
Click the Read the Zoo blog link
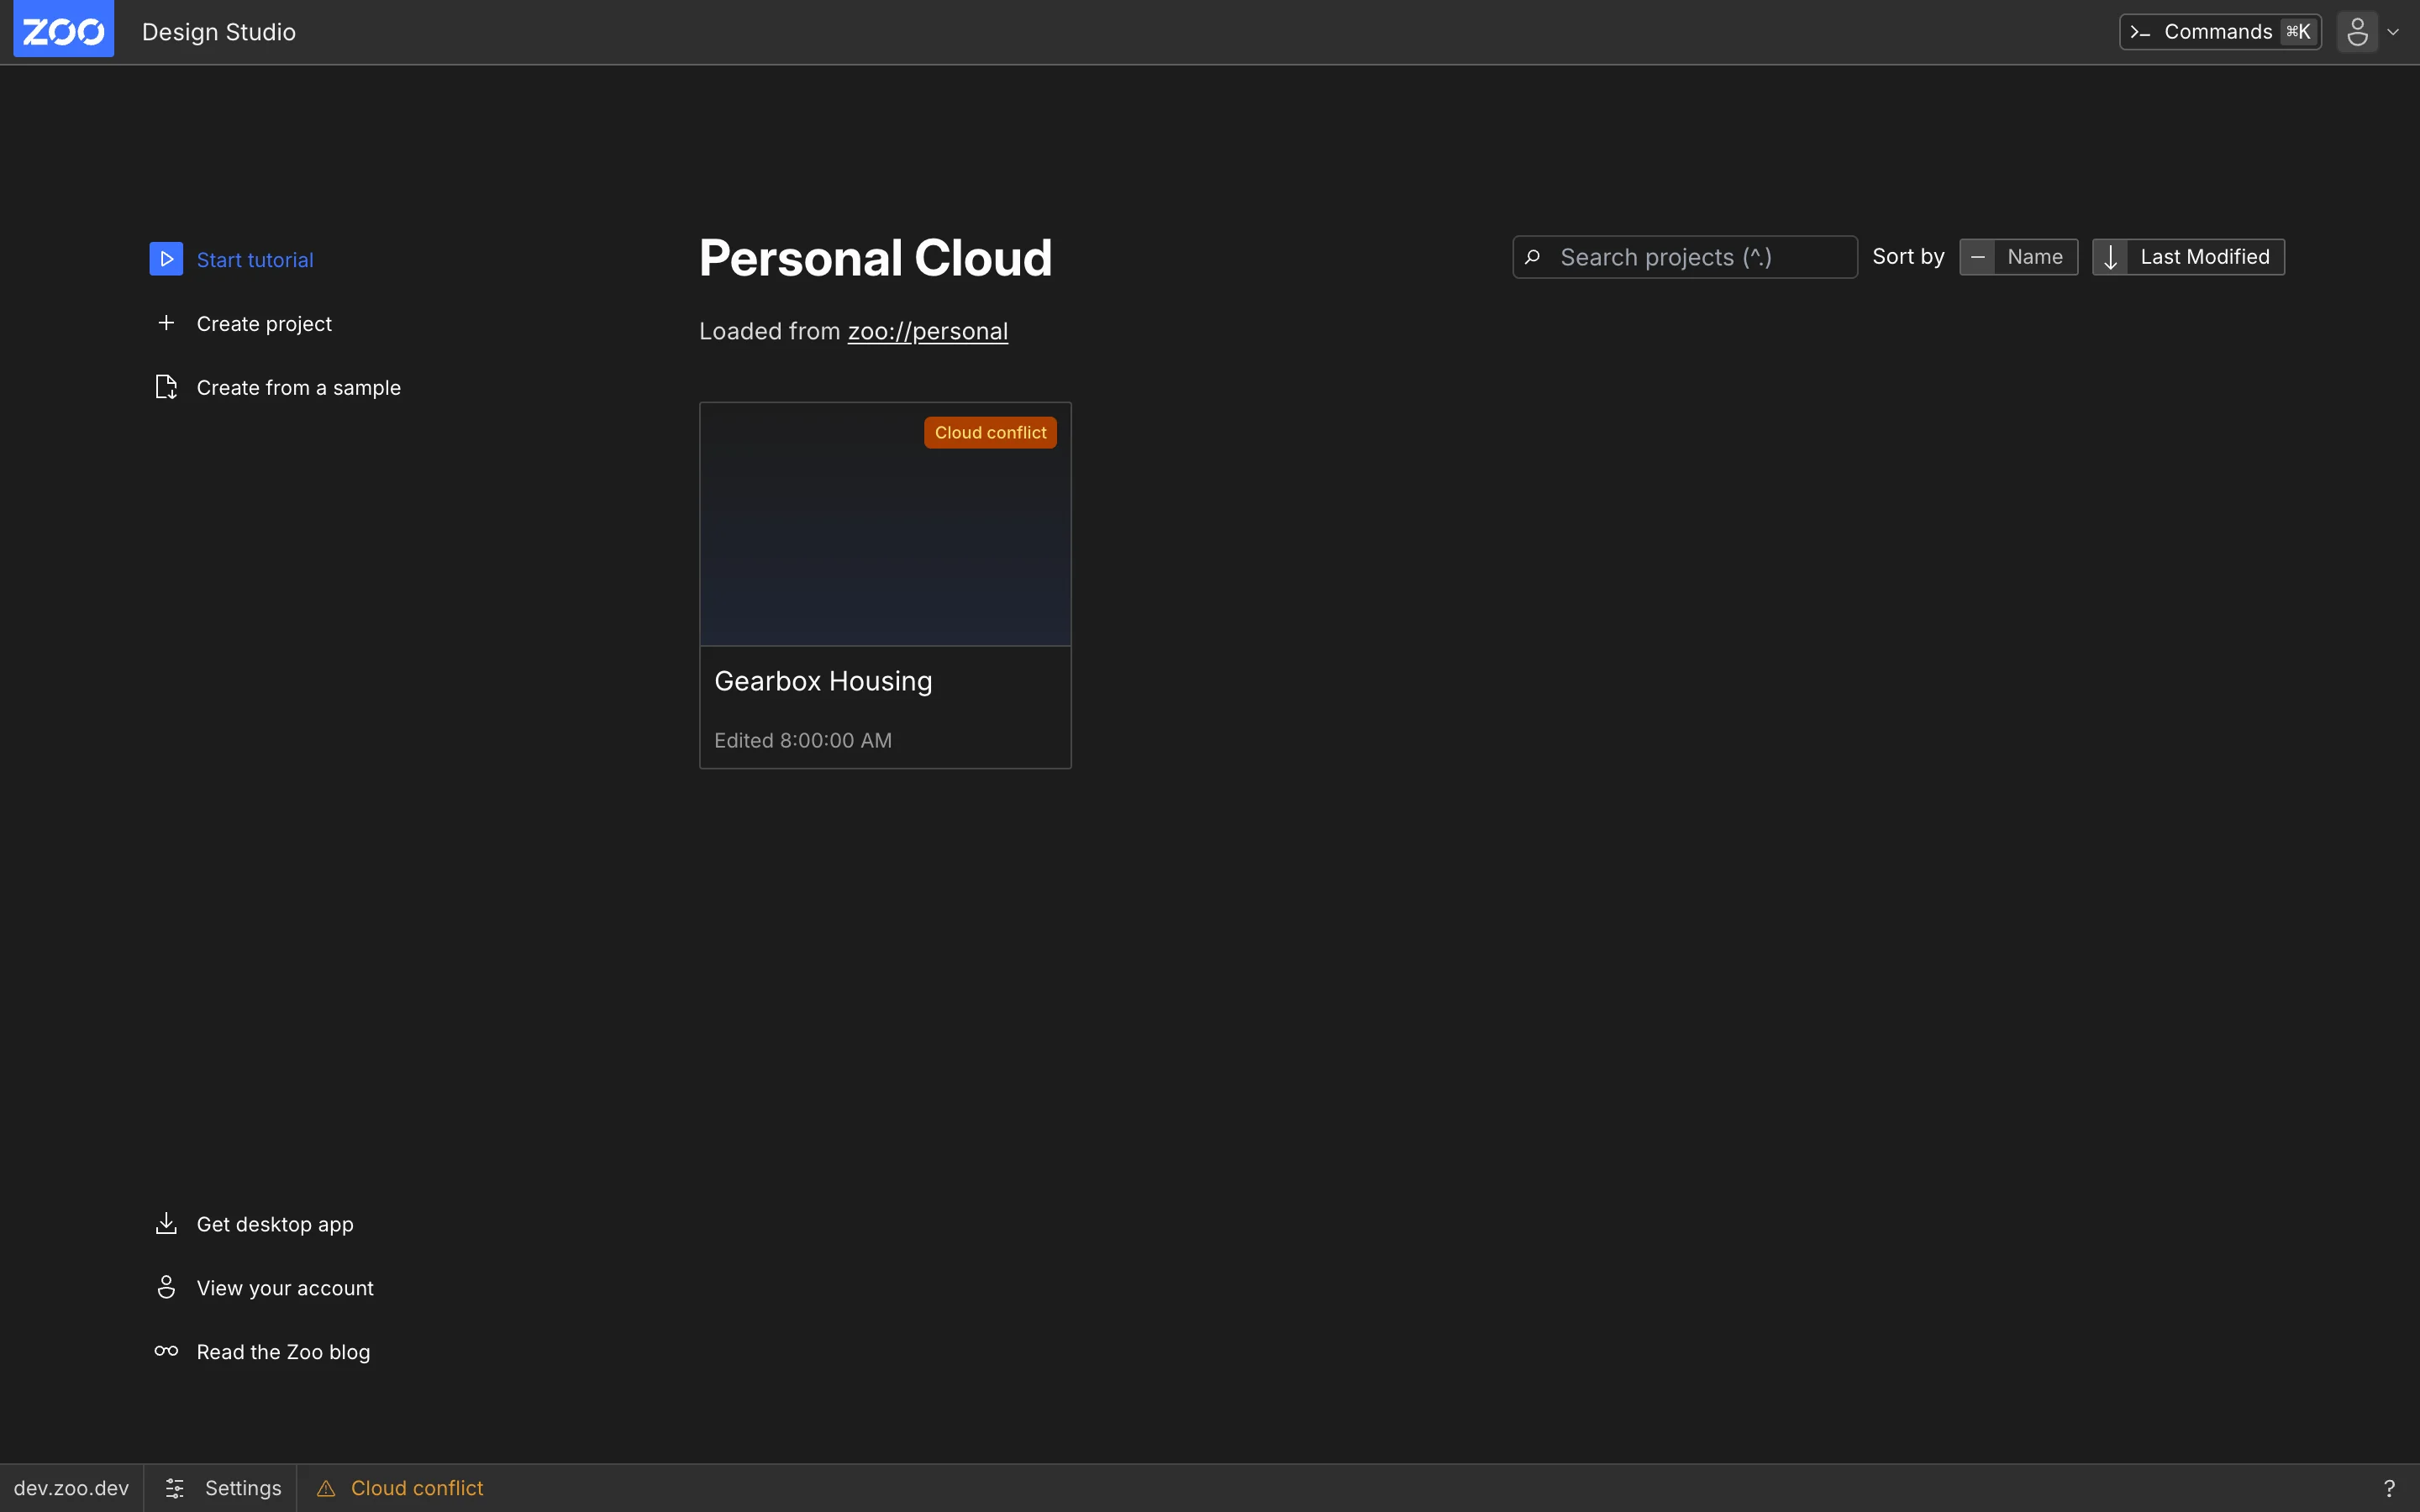262,1352
